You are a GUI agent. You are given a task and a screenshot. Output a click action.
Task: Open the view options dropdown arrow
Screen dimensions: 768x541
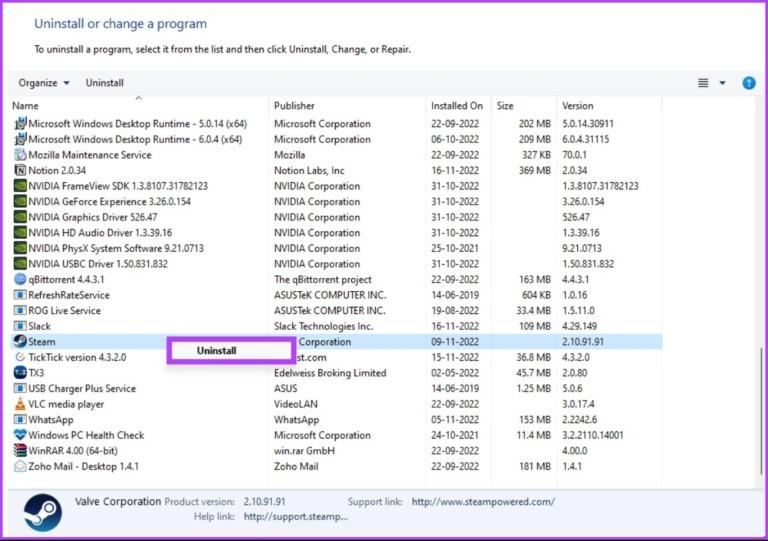pos(722,83)
